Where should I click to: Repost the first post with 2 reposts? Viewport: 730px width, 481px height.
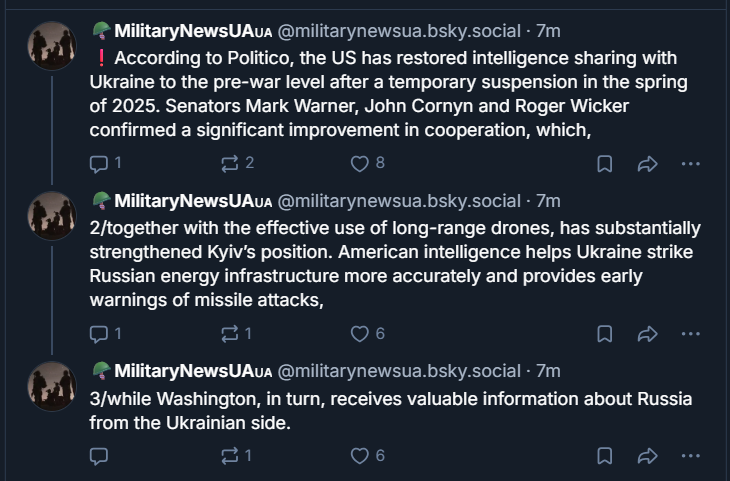[237, 163]
